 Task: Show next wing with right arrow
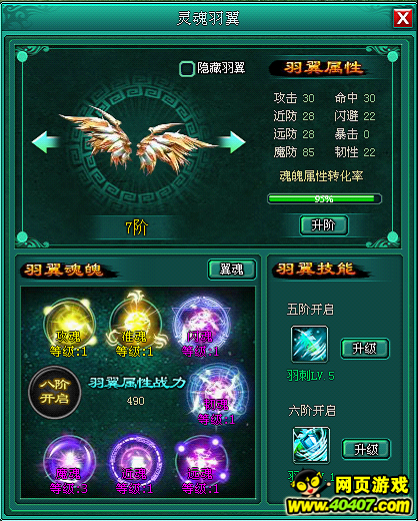[x=232, y=142]
